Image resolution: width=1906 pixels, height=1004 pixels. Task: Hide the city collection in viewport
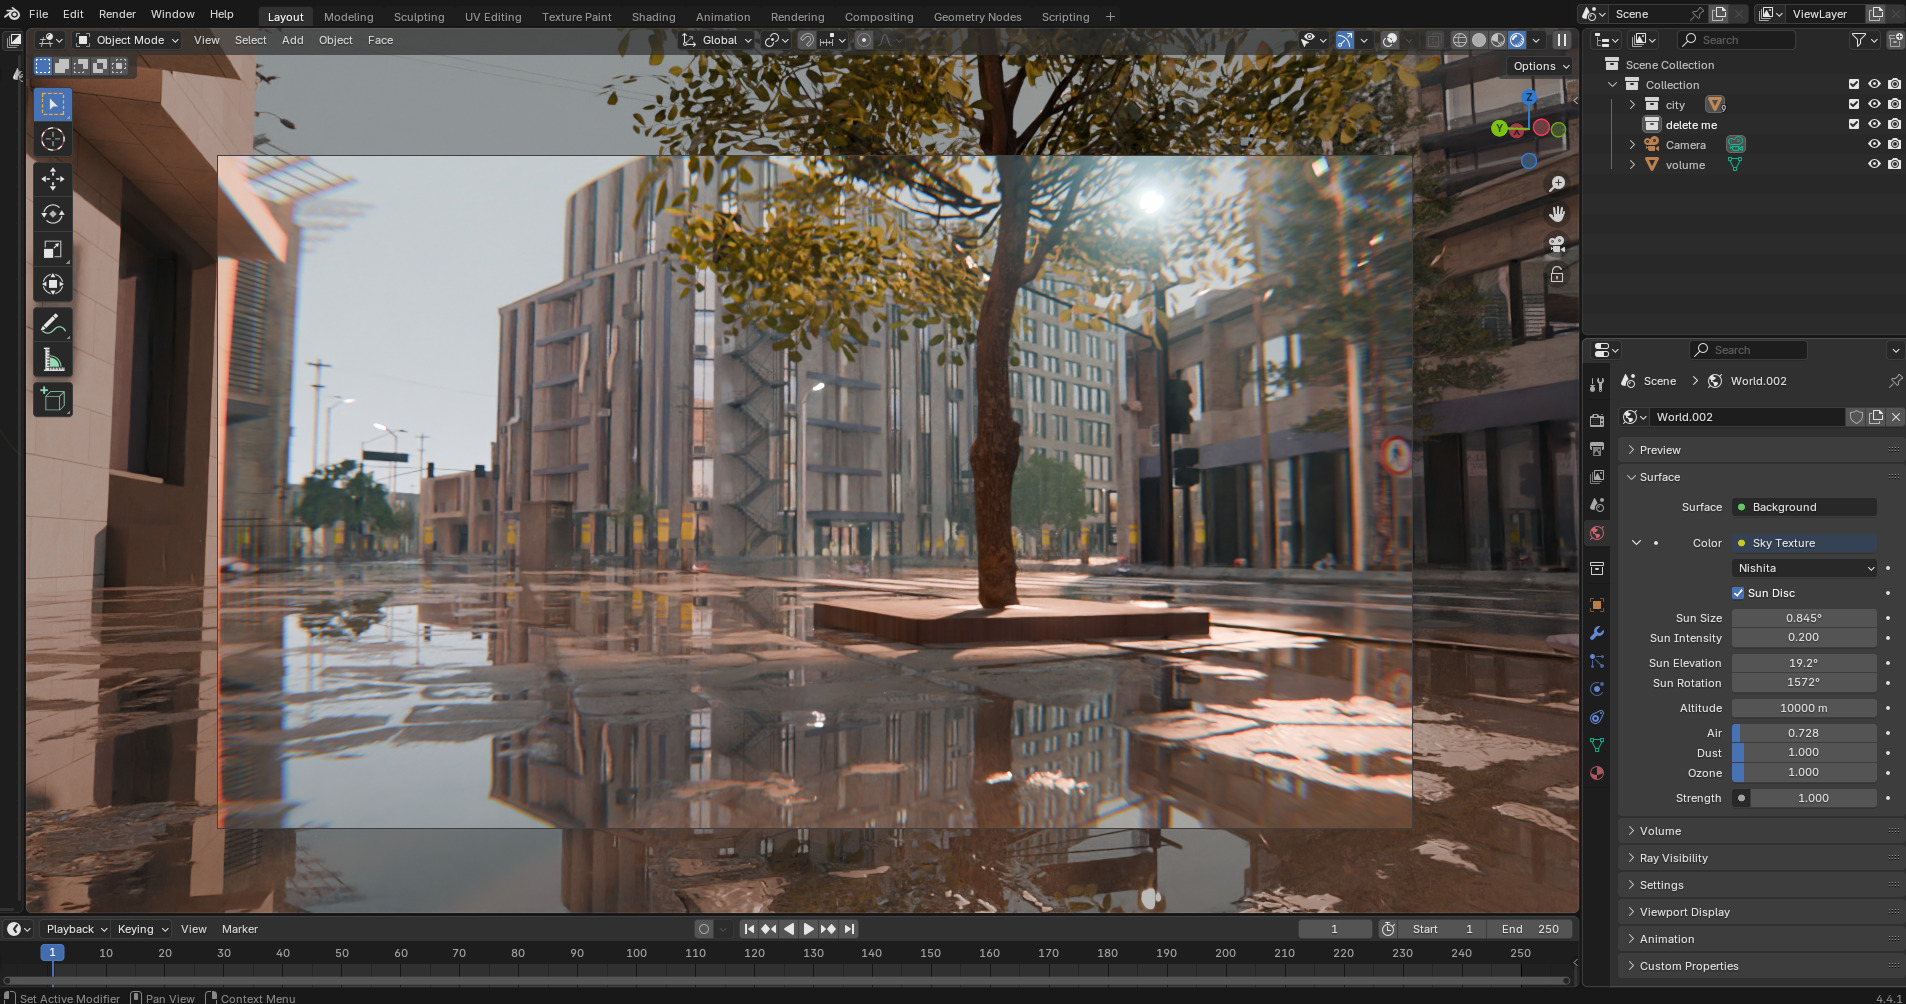point(1874,105)
